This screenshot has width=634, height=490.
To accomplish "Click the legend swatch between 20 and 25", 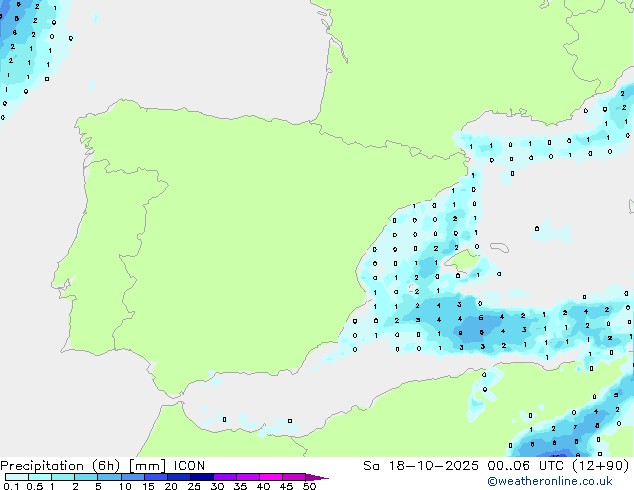I will click(x=178, y=477).
